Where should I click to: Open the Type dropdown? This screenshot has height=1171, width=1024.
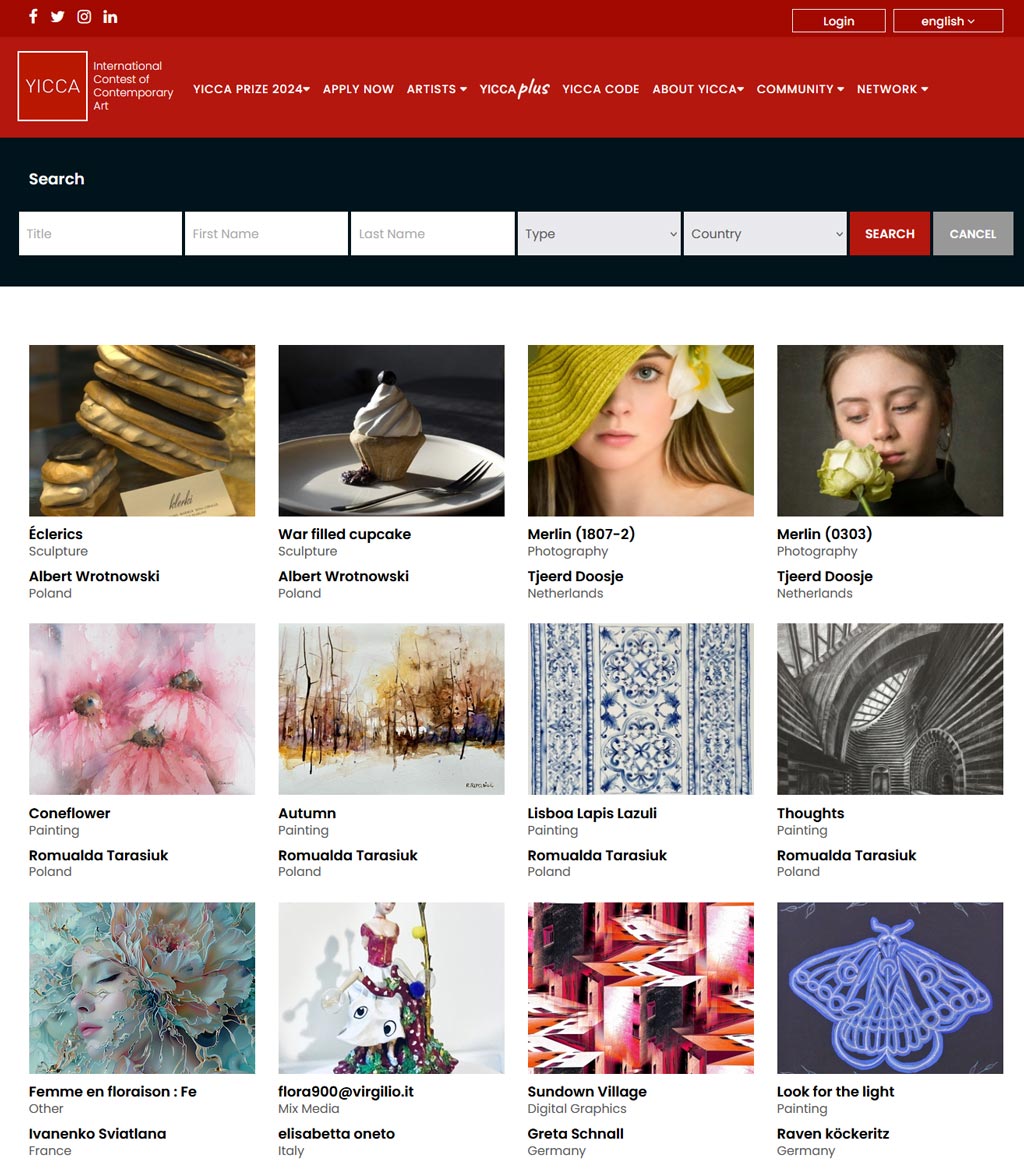pos(599,234)
